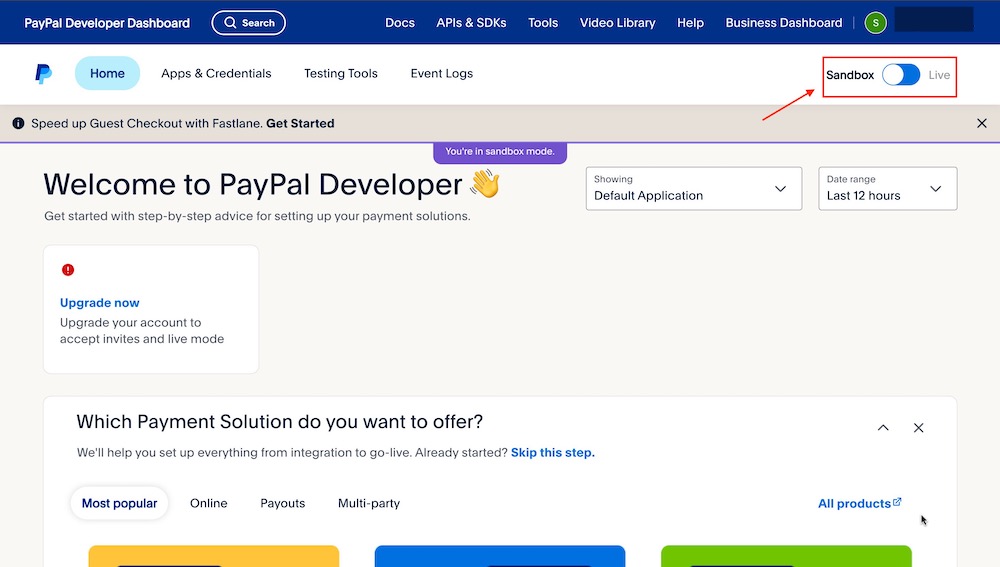Go to Event Logs tab
Viewport: 1000px width, 567px height.
coord(441,73)
